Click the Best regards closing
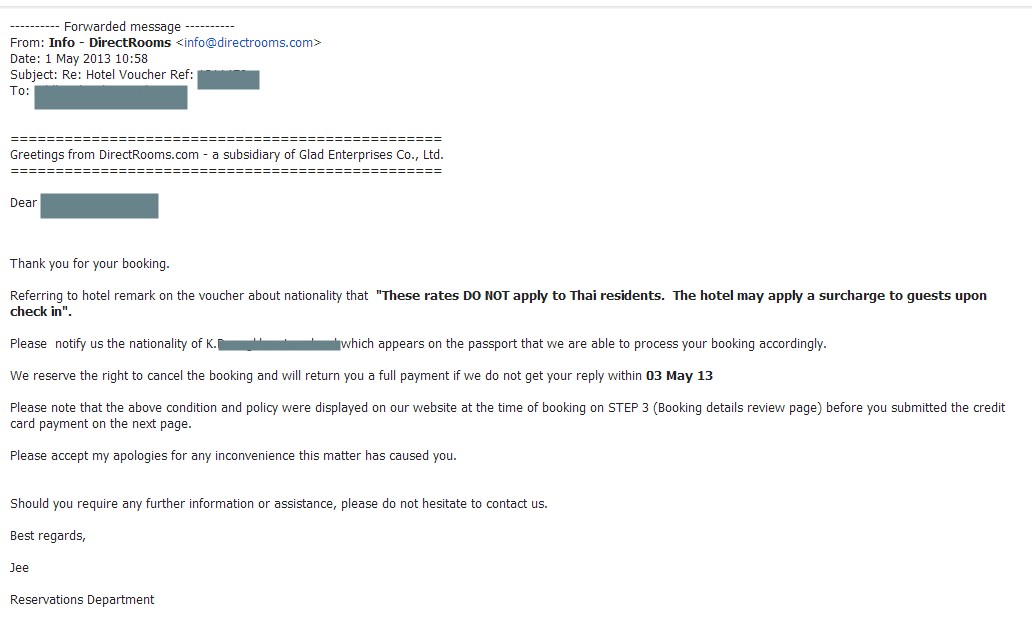This screenshot has height=629, width=1032. click(48, 536)
